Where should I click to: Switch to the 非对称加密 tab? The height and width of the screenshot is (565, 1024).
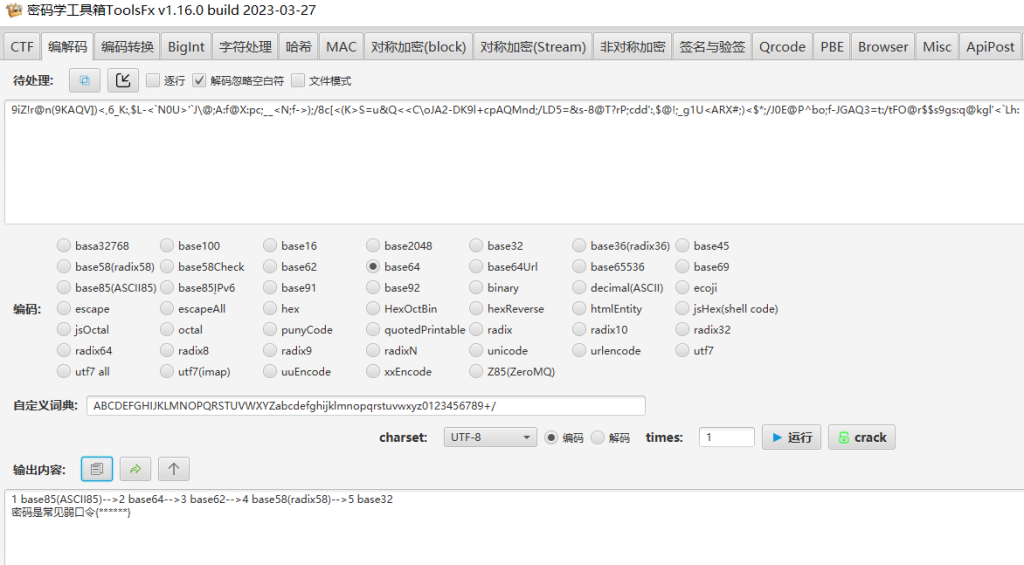[x=632, y=47]
